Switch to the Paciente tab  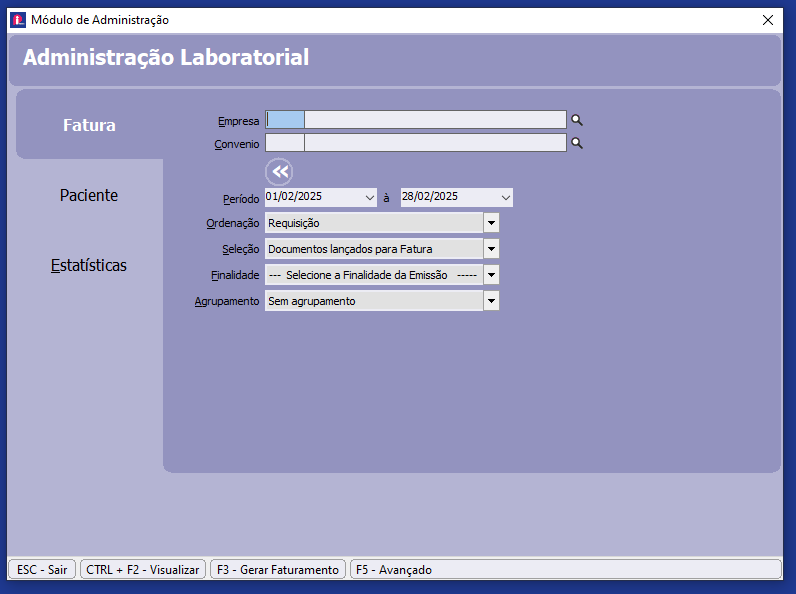[89, 195]
